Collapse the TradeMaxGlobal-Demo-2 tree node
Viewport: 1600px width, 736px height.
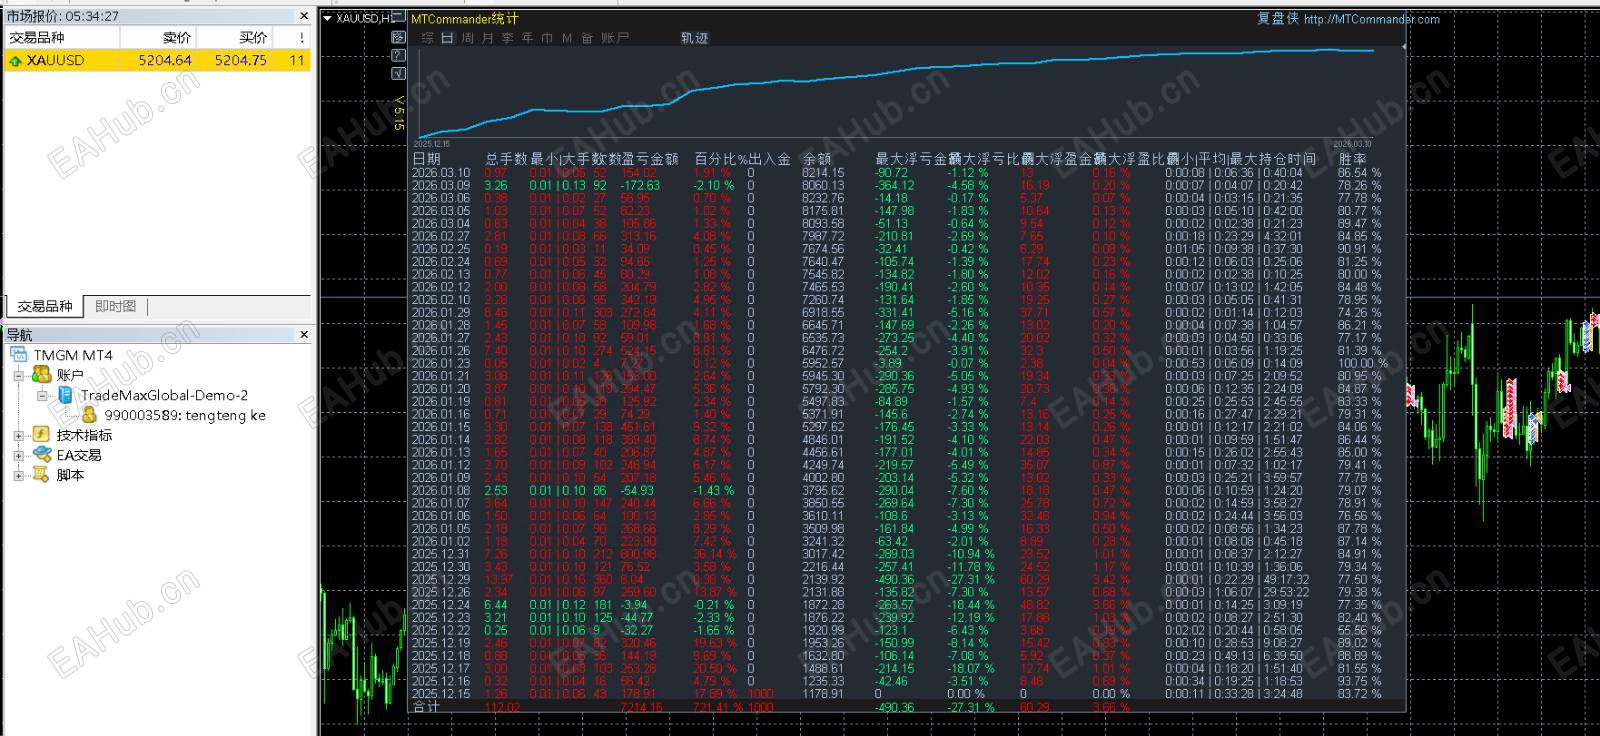[x=42, y=396]
